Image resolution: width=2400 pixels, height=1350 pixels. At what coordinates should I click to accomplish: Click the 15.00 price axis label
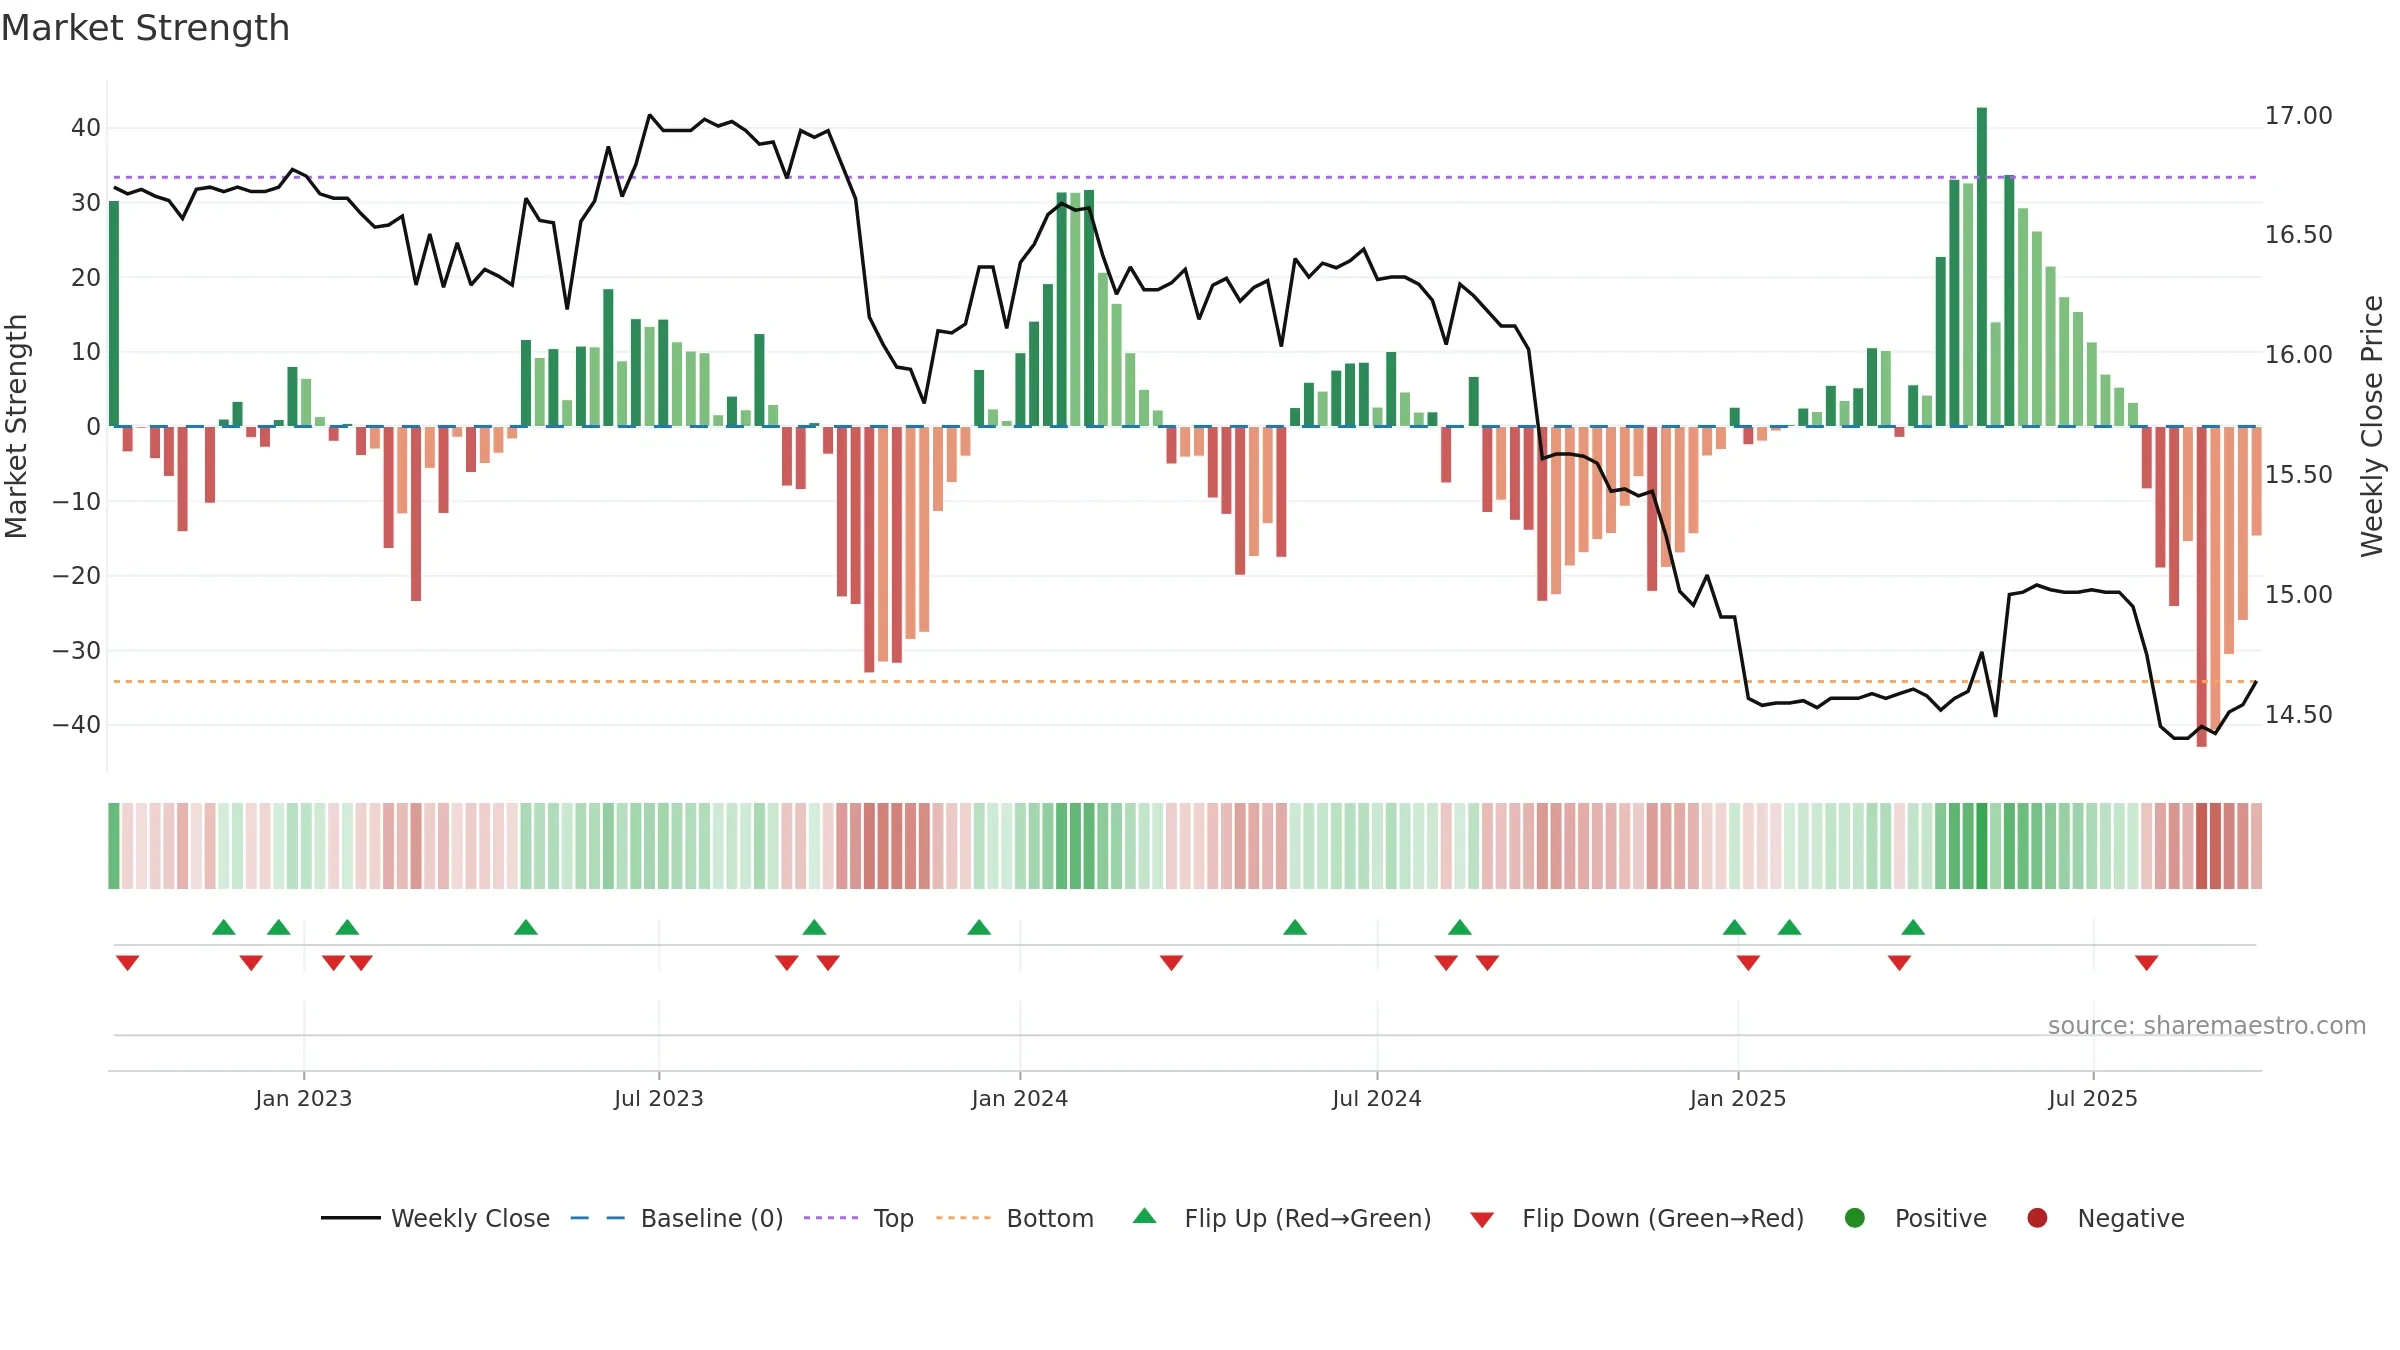coord(2299,595)
